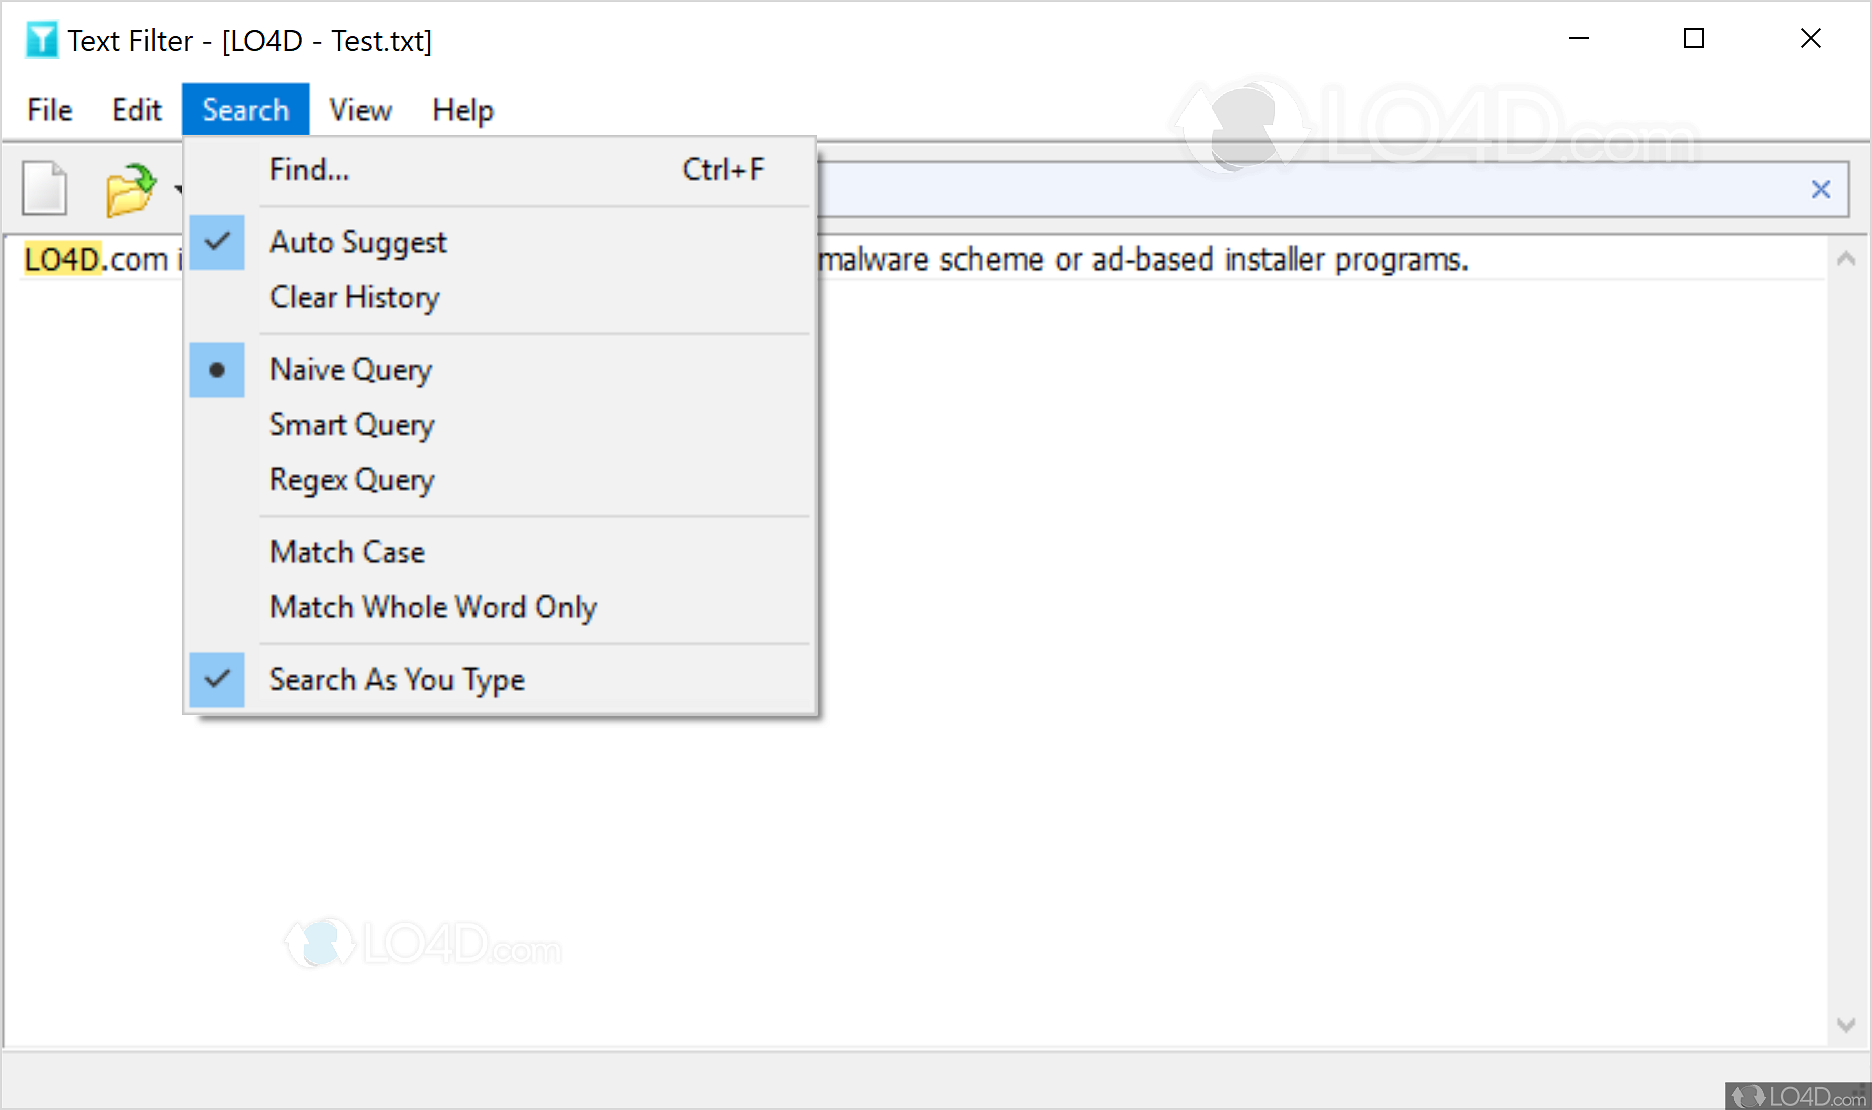
Task: Clear the search box via the blue X icon
Action: point(1820,189)
